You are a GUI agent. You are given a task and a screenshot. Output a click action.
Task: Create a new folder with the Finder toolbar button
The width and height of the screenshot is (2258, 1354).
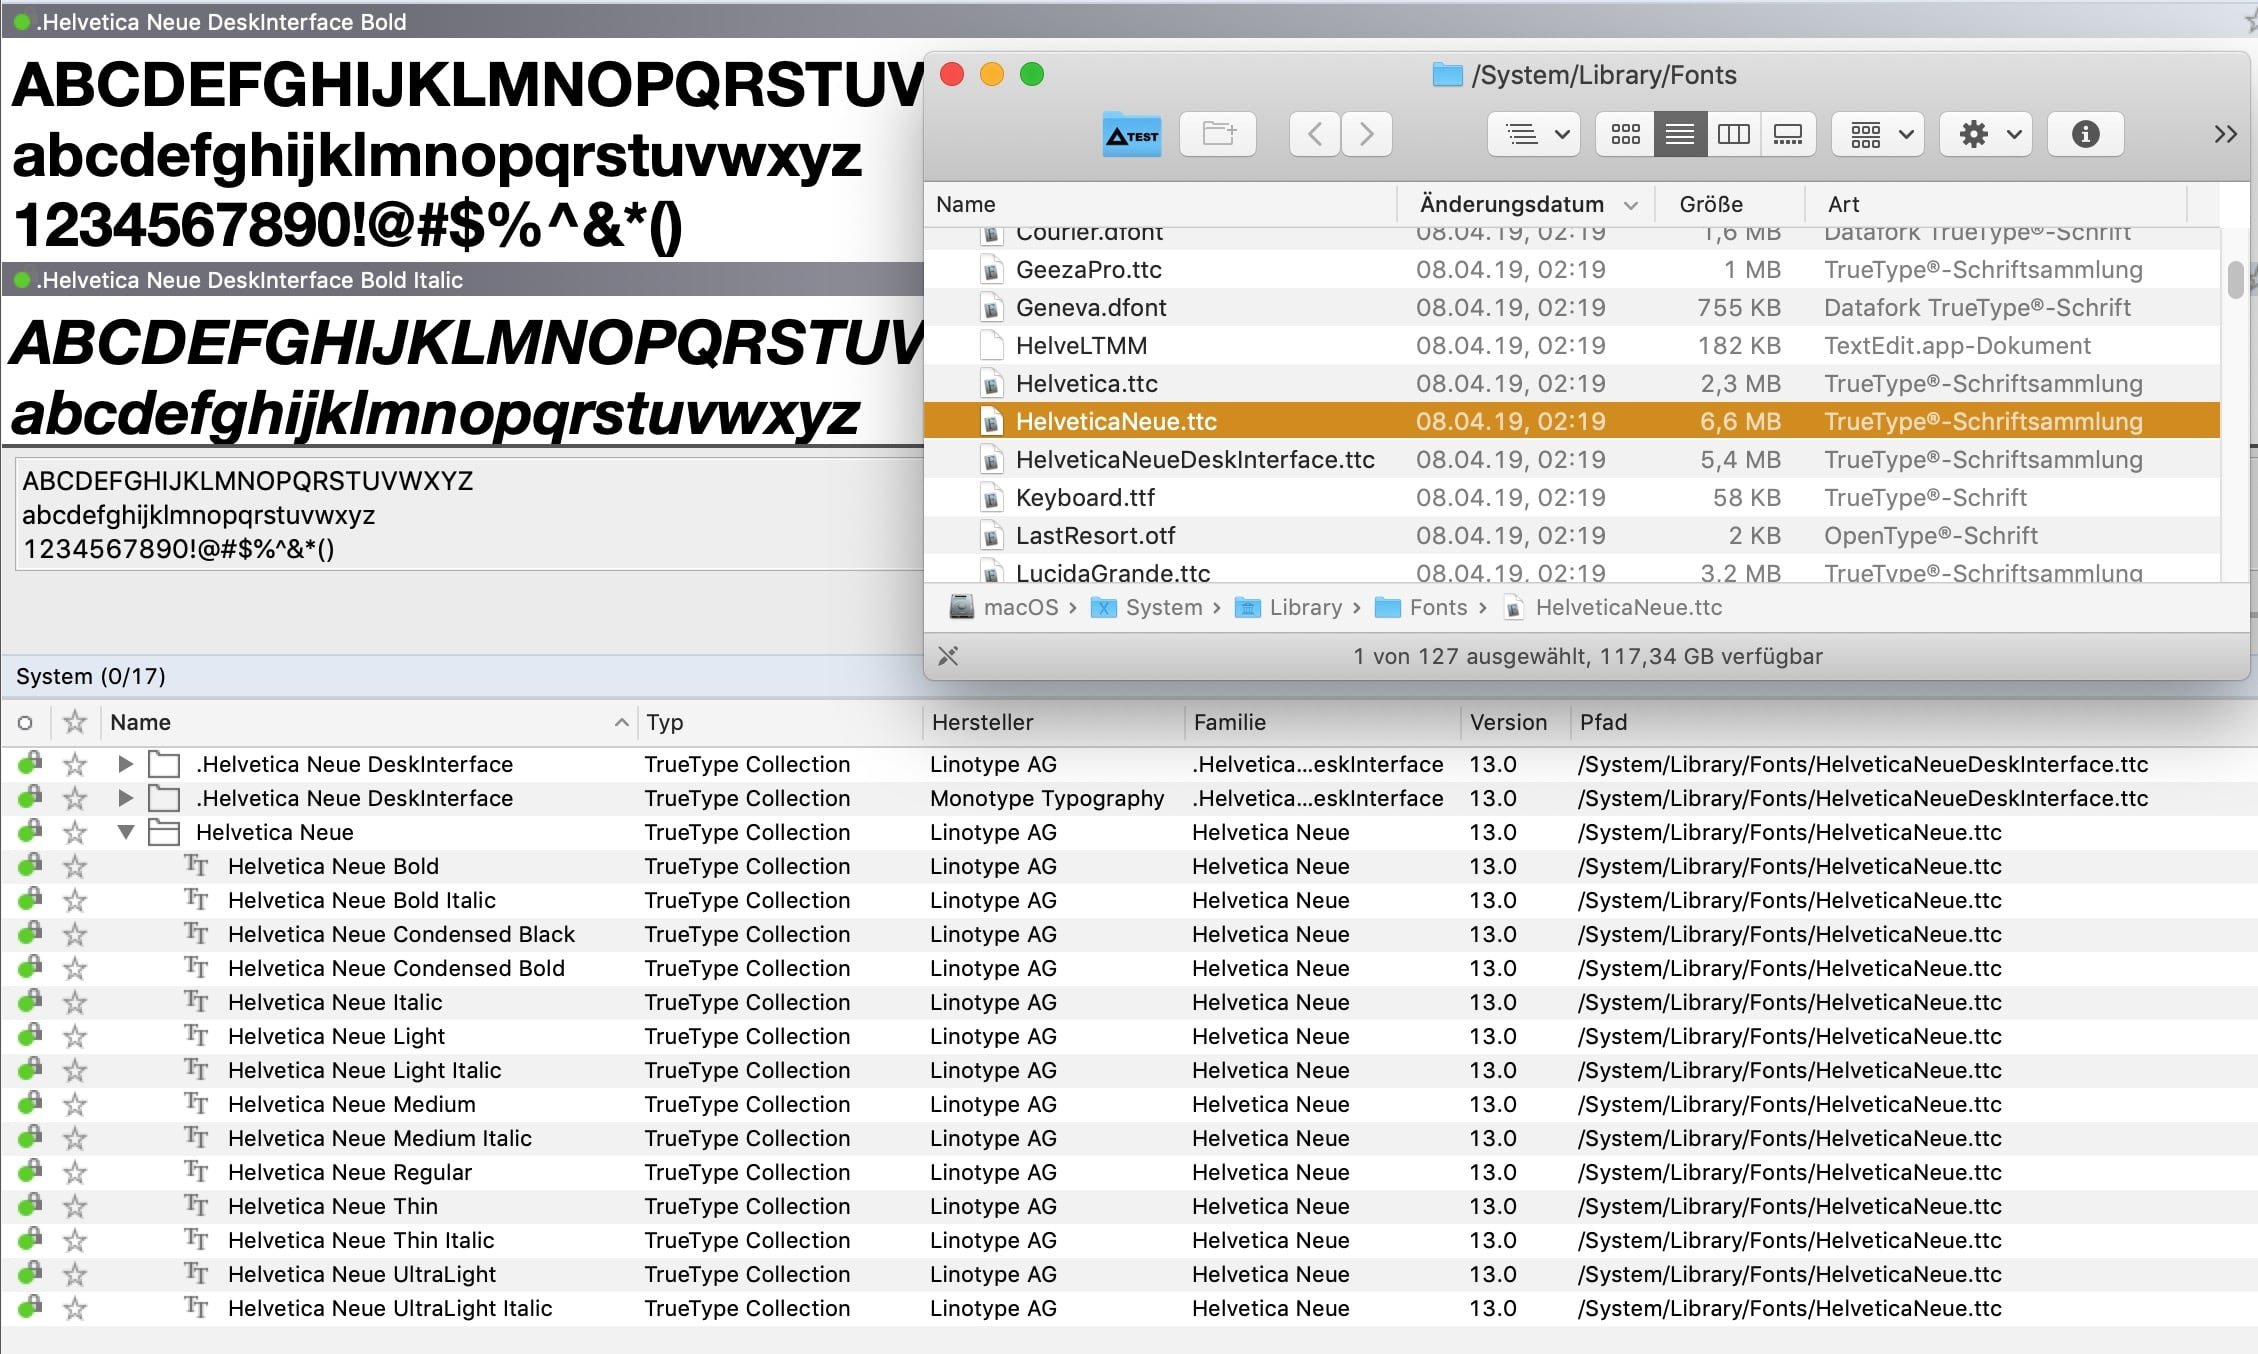point(1218,134)
